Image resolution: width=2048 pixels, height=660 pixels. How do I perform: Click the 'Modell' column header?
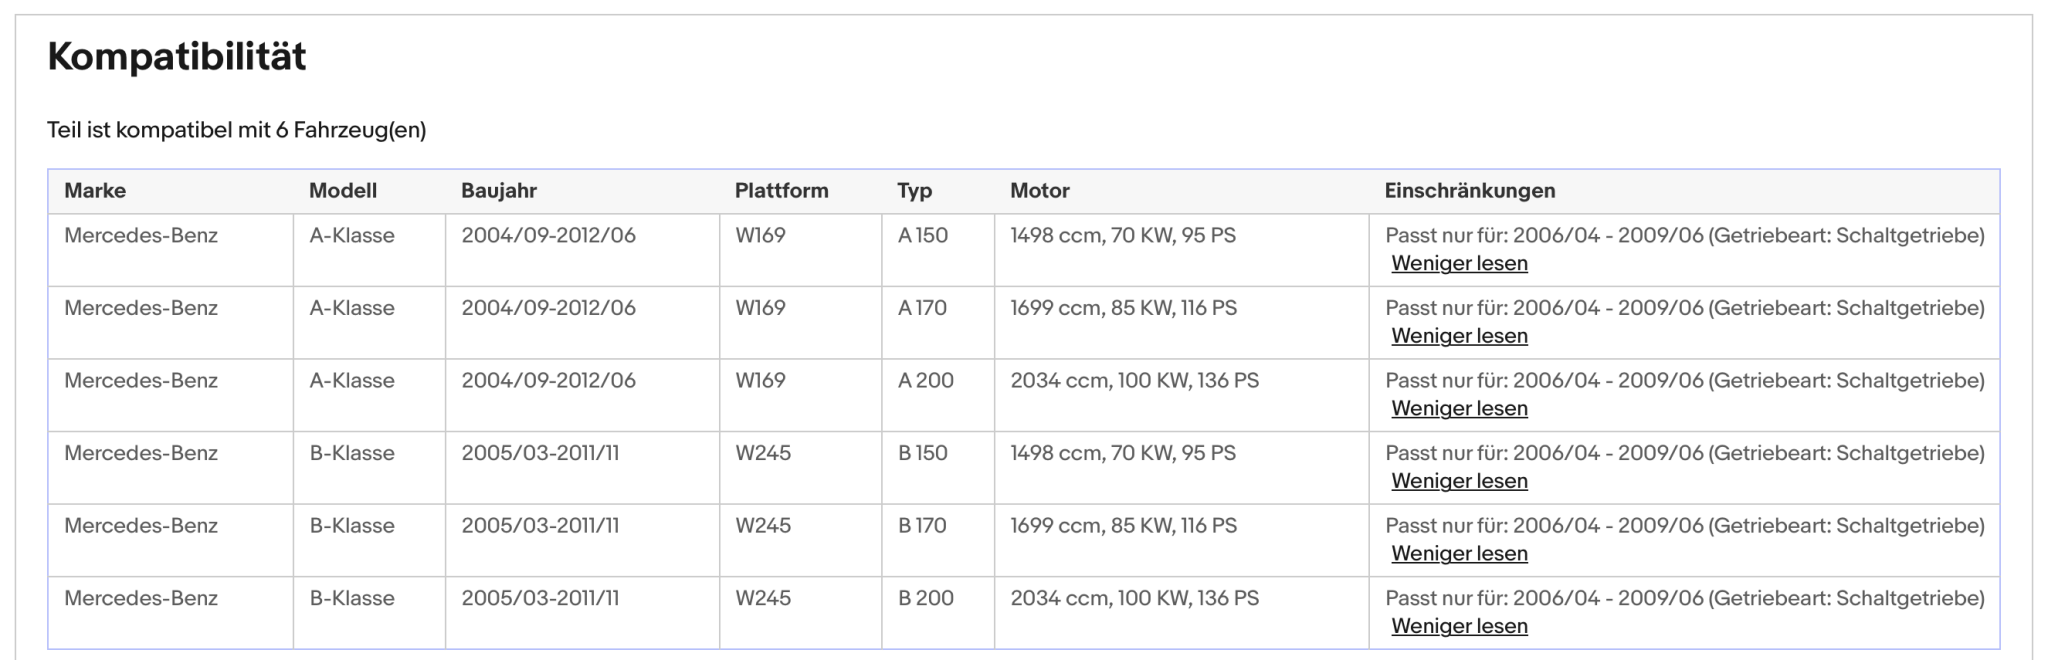tap(343, 191)
